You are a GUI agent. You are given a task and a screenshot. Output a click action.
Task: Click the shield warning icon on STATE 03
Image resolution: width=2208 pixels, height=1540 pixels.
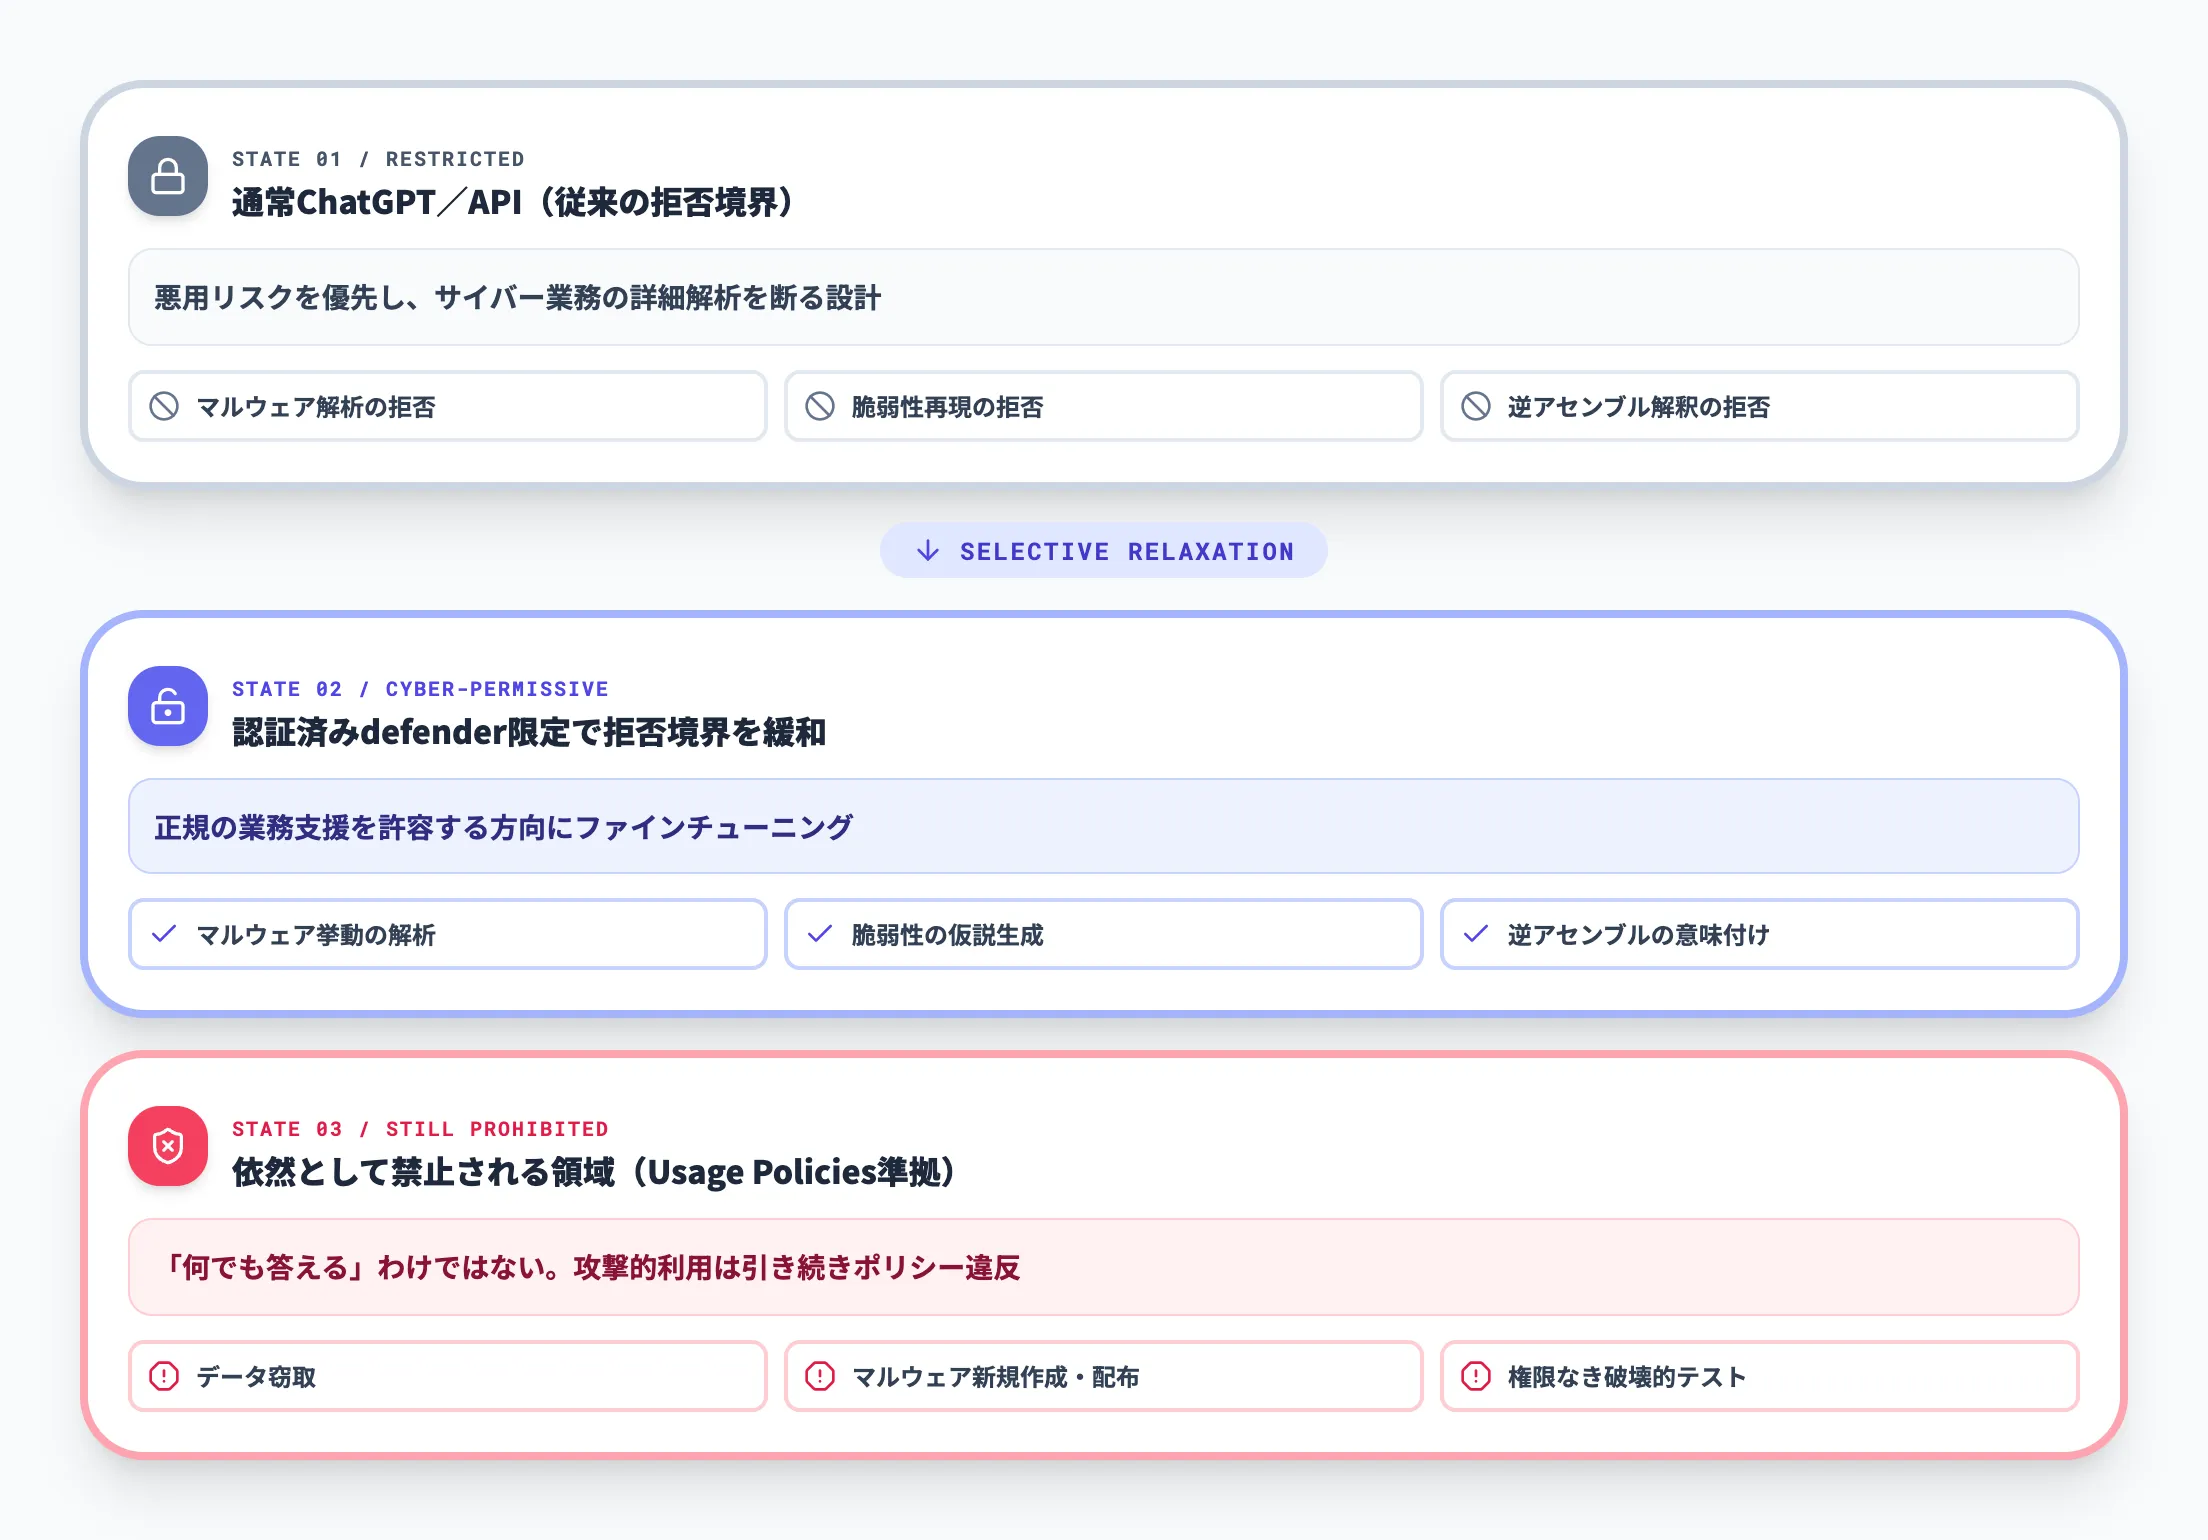tap(168, 1149)
